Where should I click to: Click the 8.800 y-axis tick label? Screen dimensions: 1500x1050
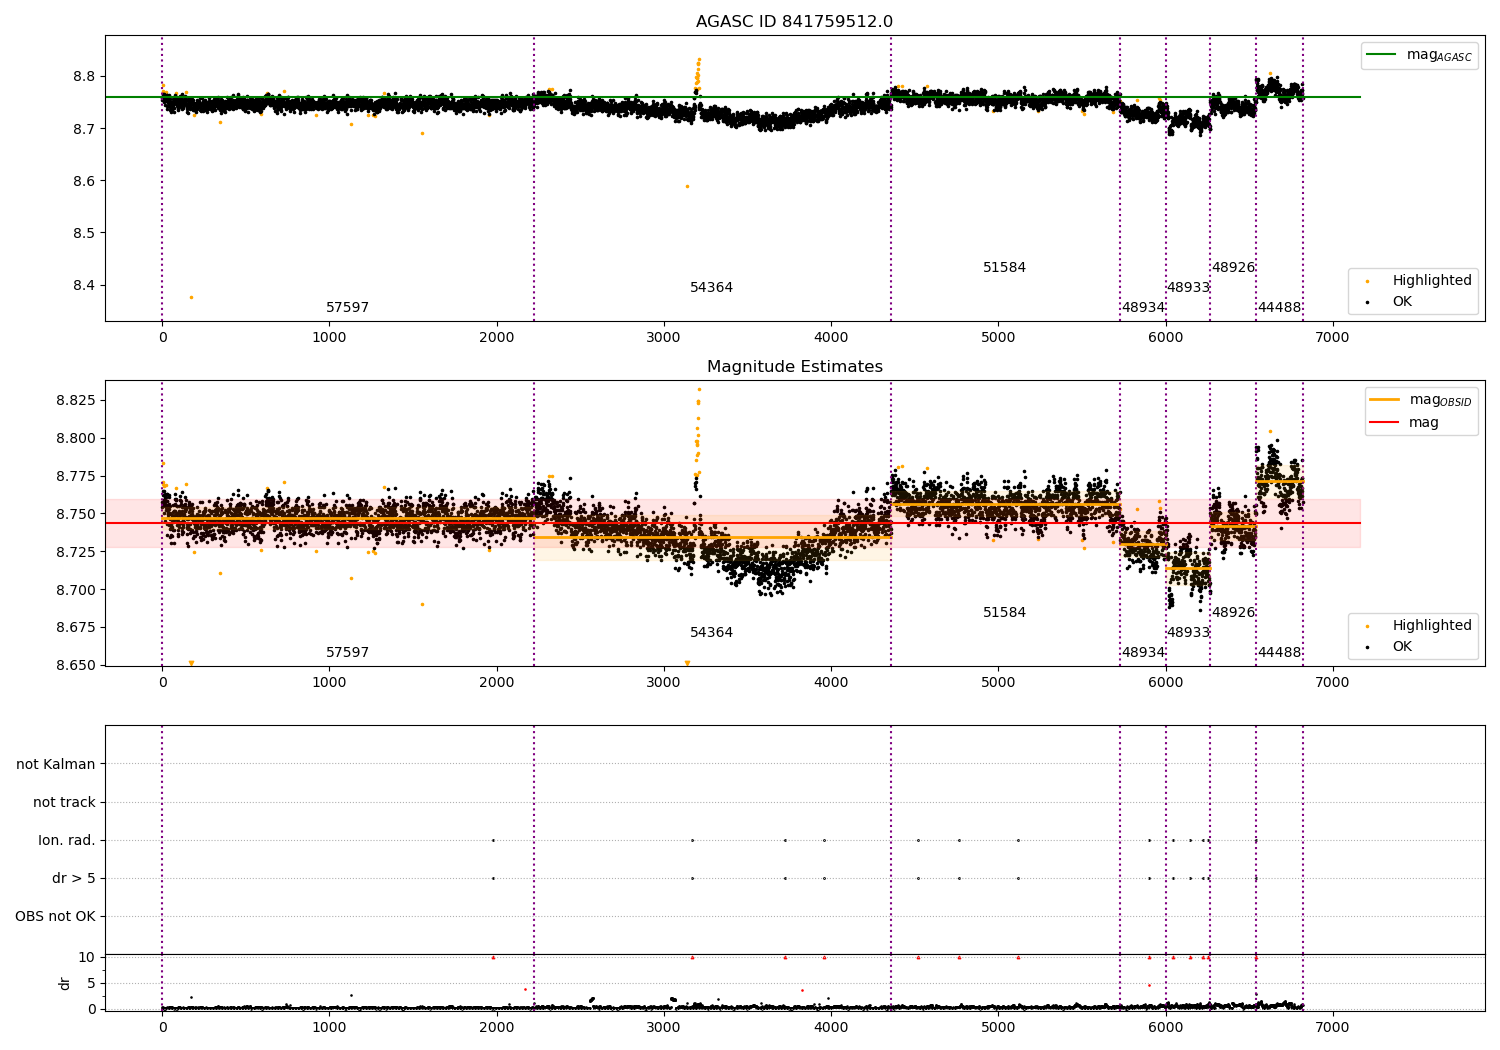click(76, 438)
